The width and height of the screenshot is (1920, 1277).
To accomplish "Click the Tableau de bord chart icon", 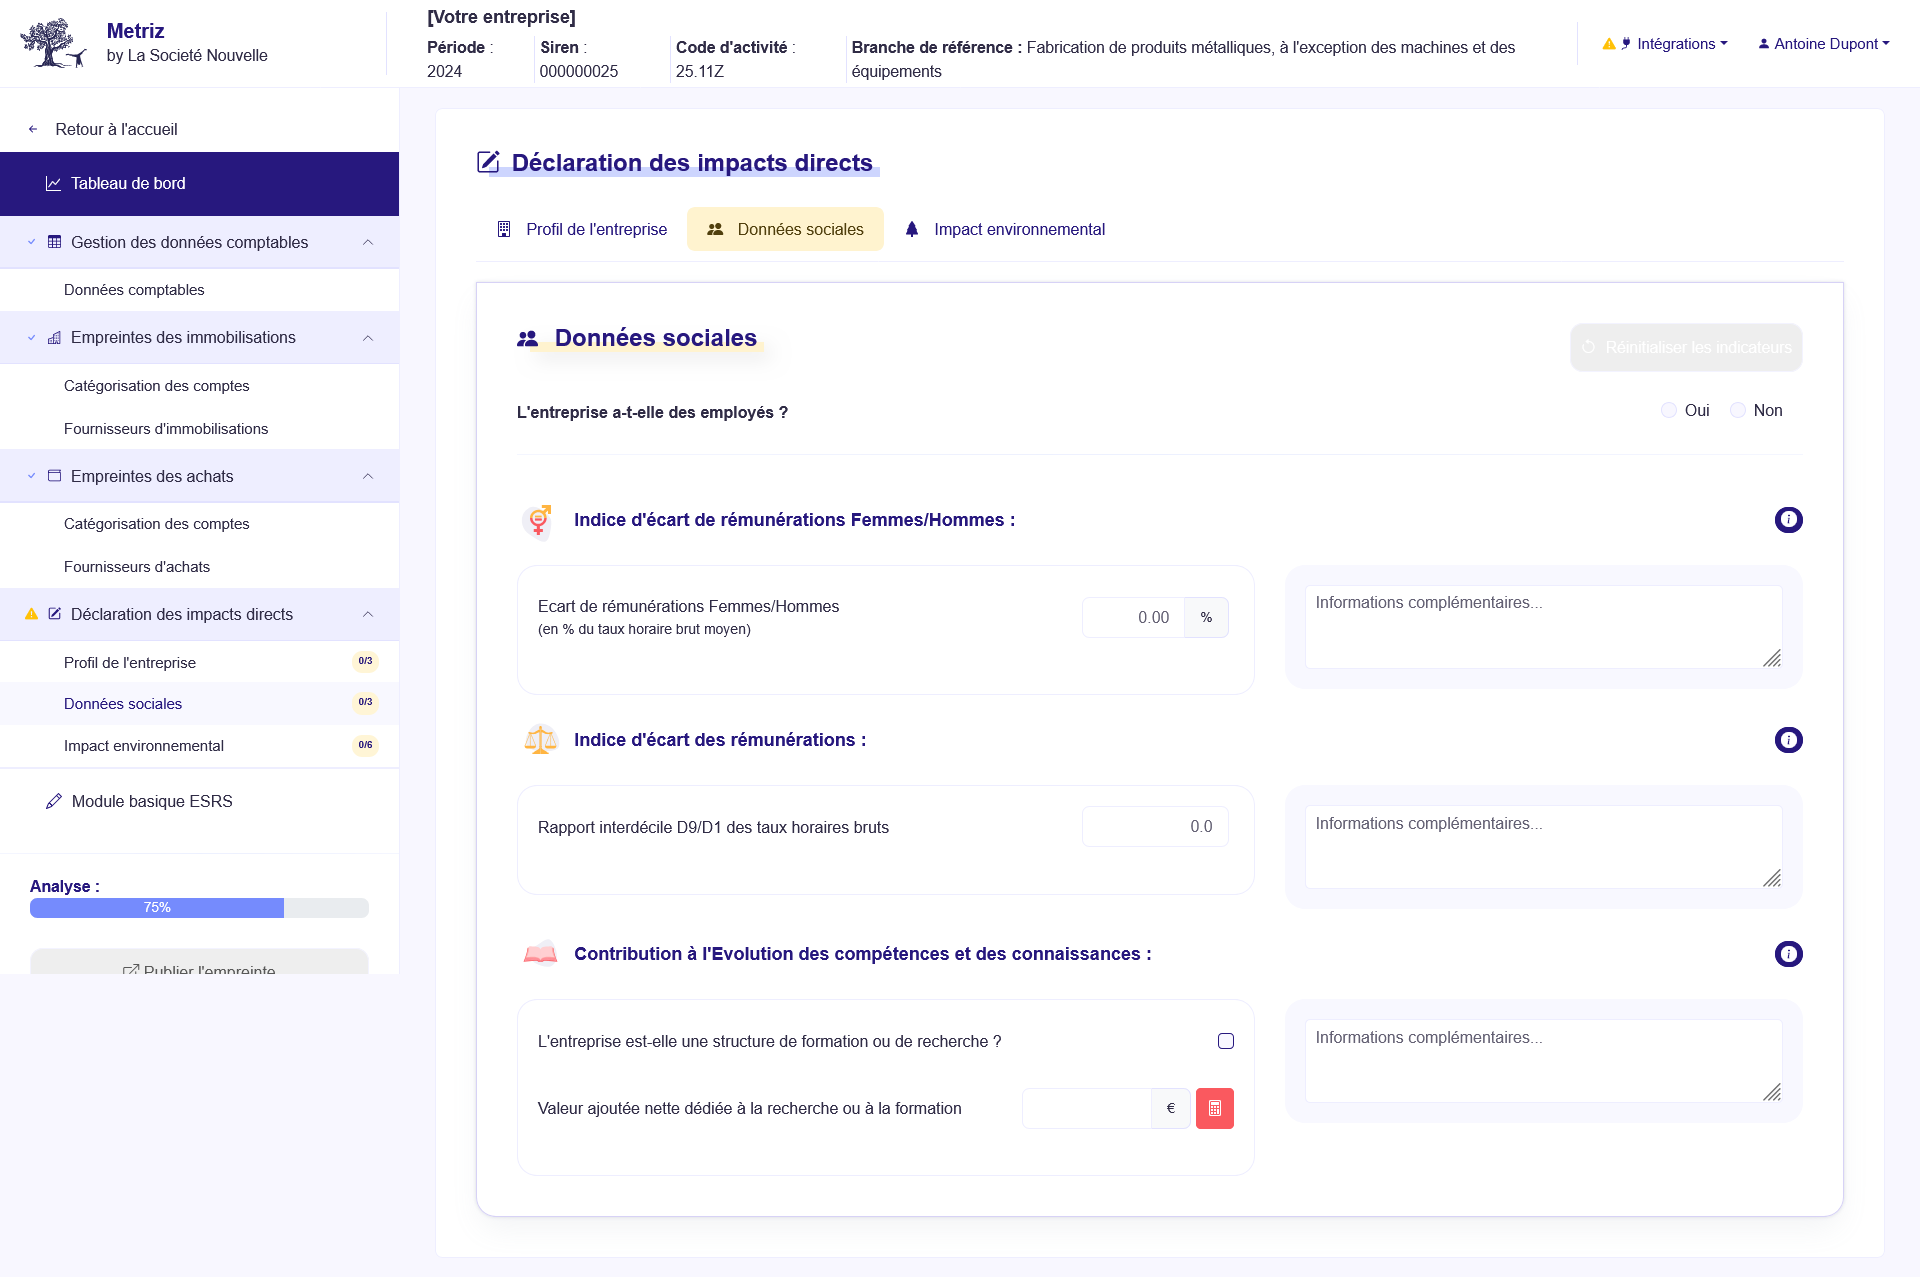I will 52,183.
